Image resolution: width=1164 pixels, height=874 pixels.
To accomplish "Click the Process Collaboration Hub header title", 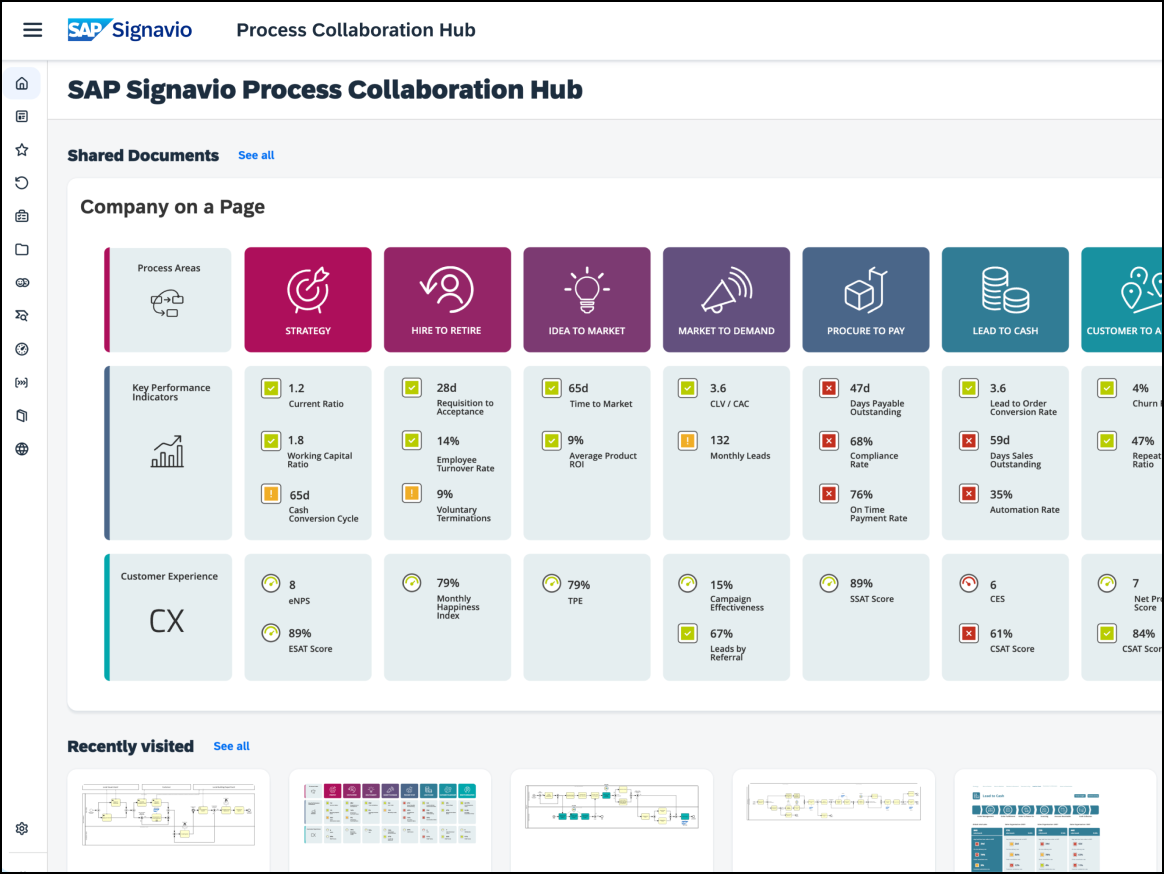I will click(356, 30).
